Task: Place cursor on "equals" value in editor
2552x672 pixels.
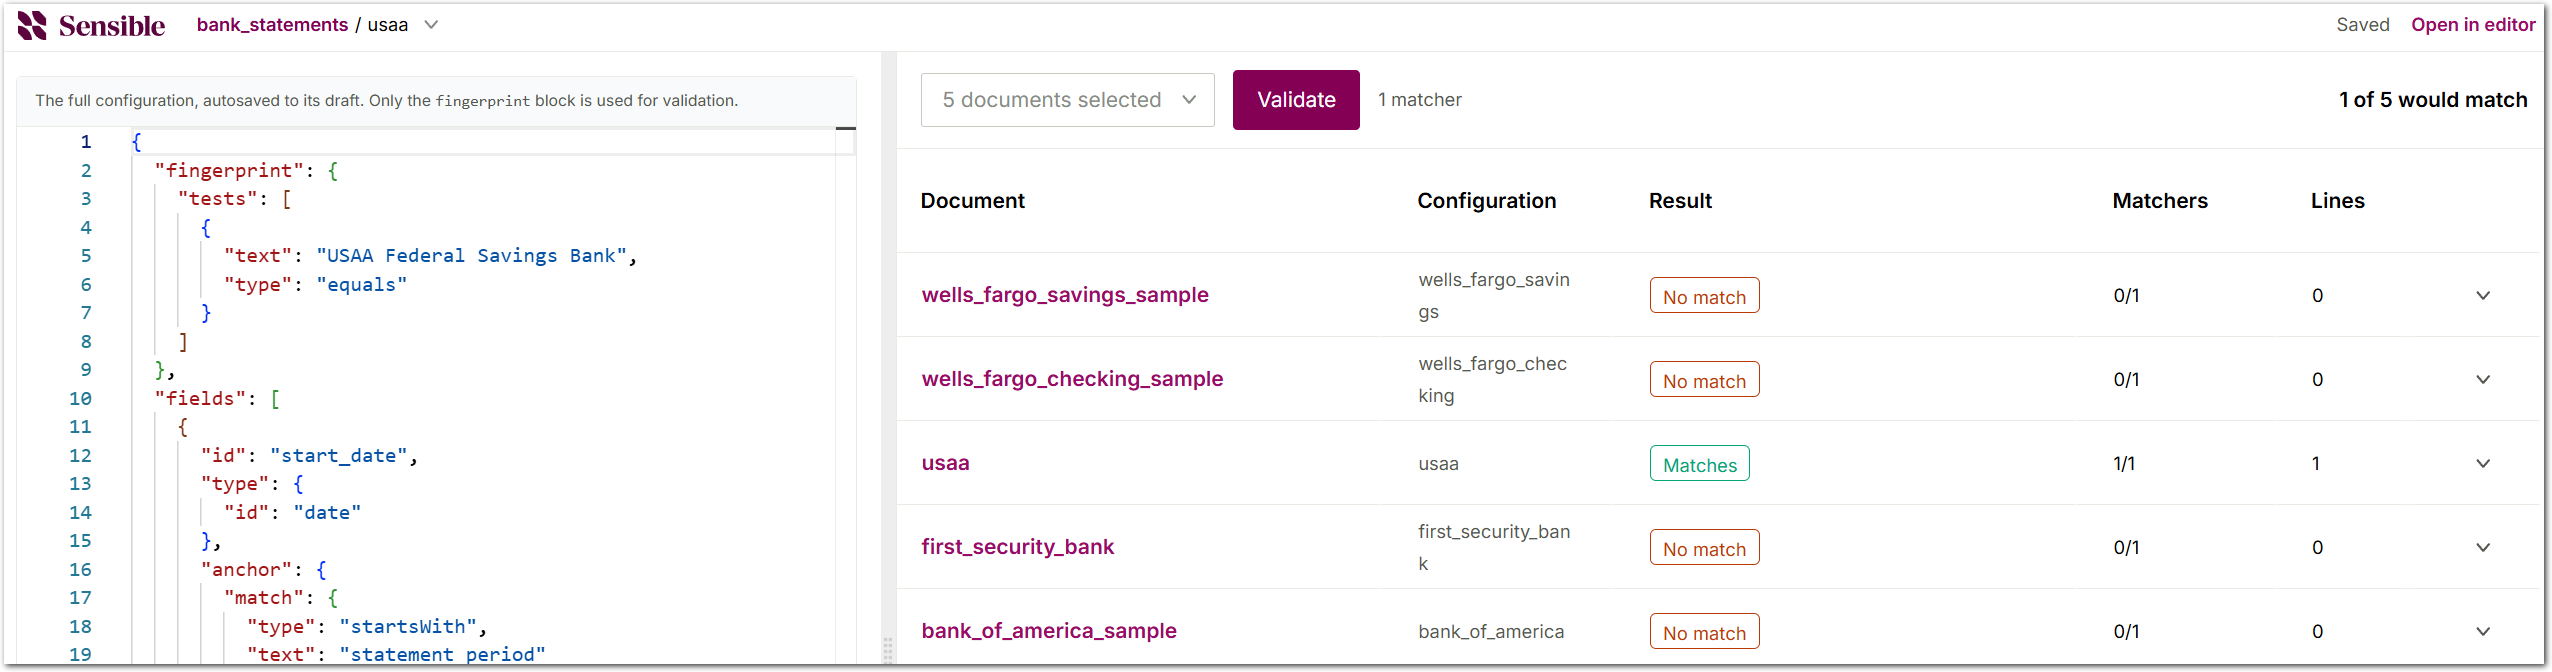Action: pyautogui.click(x=361, y=285)
